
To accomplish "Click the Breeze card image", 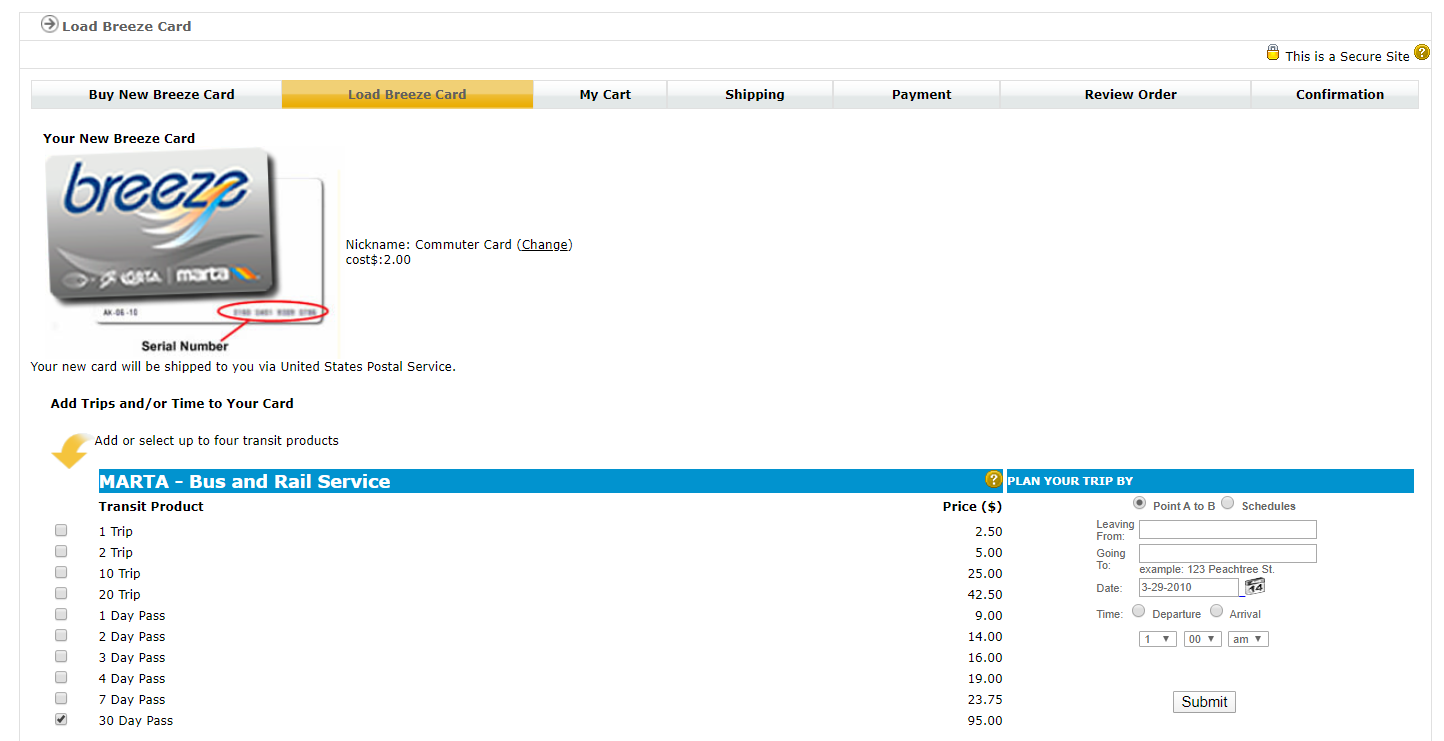I will click(x=189, y=251).
